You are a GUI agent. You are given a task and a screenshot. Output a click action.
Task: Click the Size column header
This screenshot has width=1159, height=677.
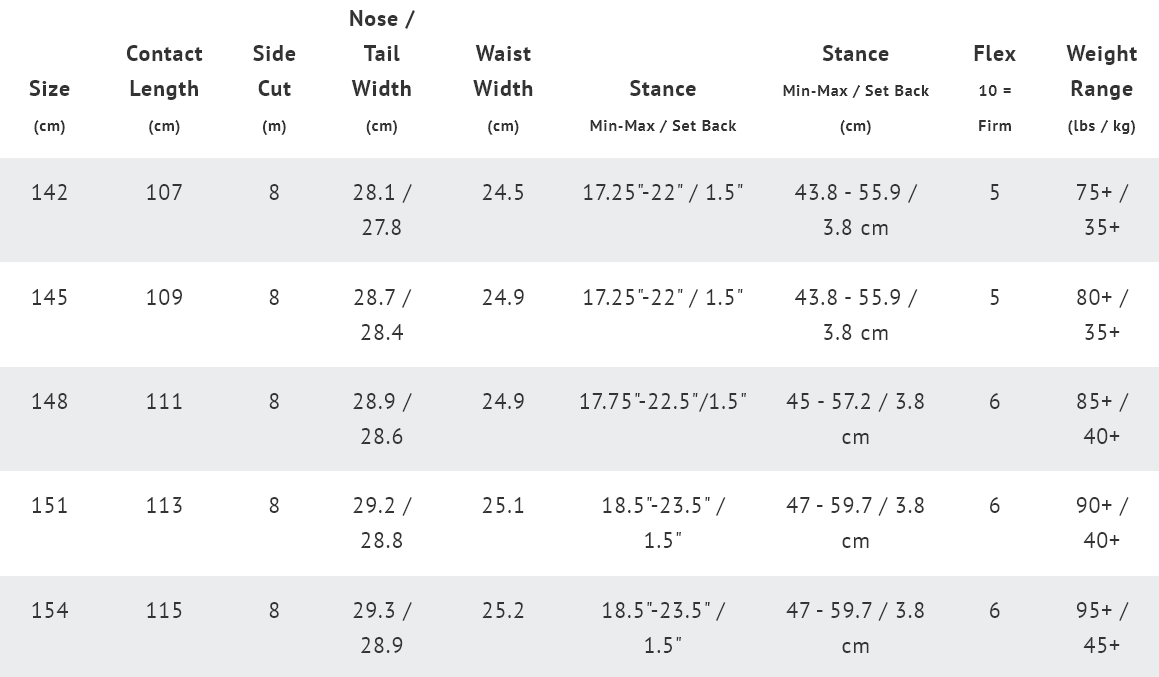[49, 89]
